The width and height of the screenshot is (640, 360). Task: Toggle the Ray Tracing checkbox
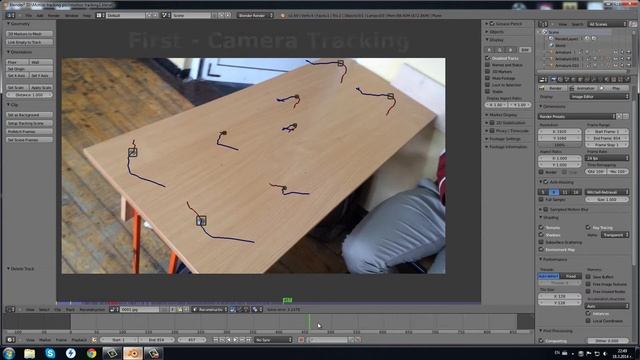point(588,227)
